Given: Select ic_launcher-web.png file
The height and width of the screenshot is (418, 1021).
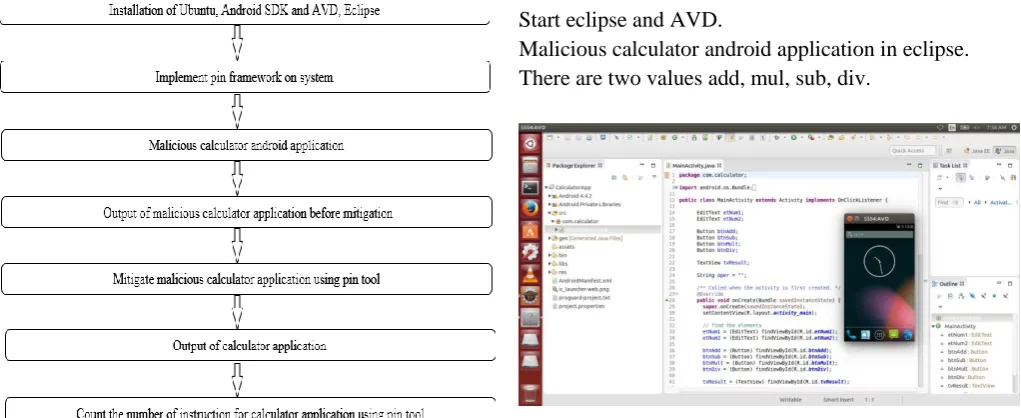Looking at the screenshot, I should [580, 289].
